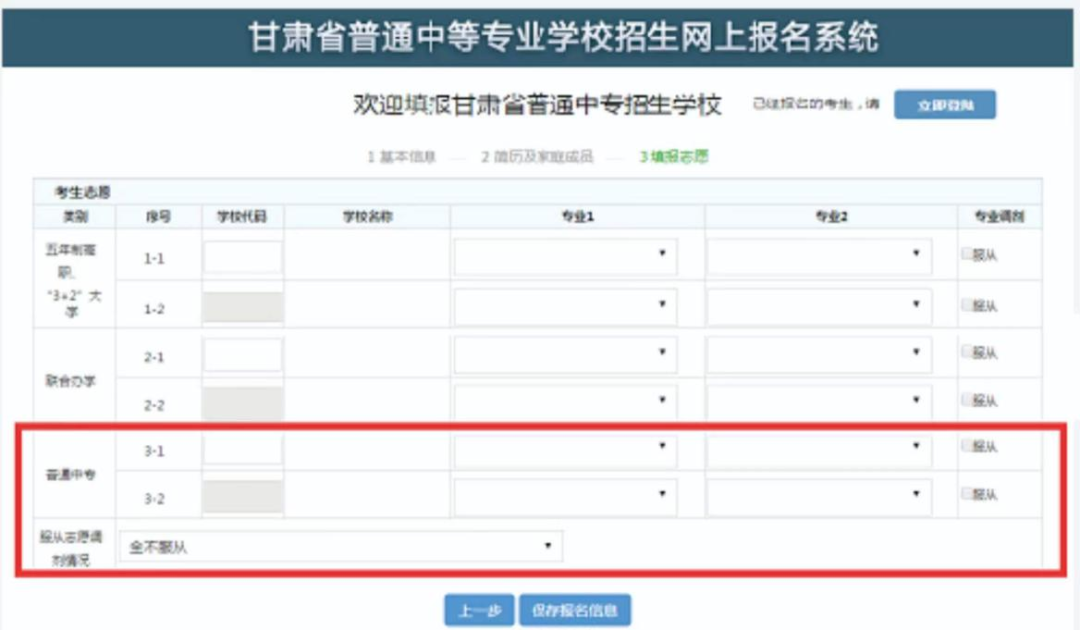Tick the 服从 checkbox for row 3-2
The width and height of the screenshot is (1080, 630).
pyautogui.click(x=967, y=493)
